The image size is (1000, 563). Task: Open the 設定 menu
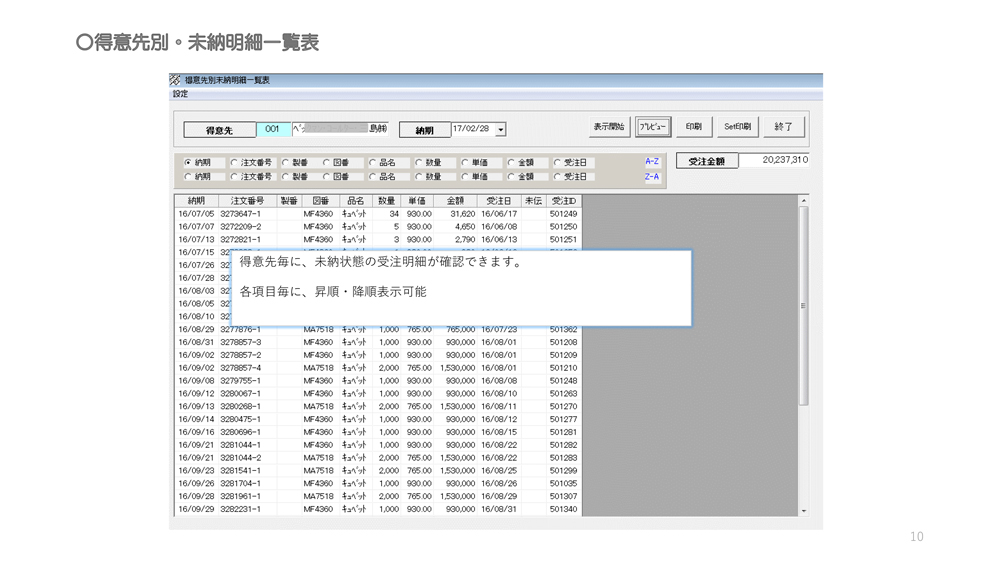click(x=180, y=94)
